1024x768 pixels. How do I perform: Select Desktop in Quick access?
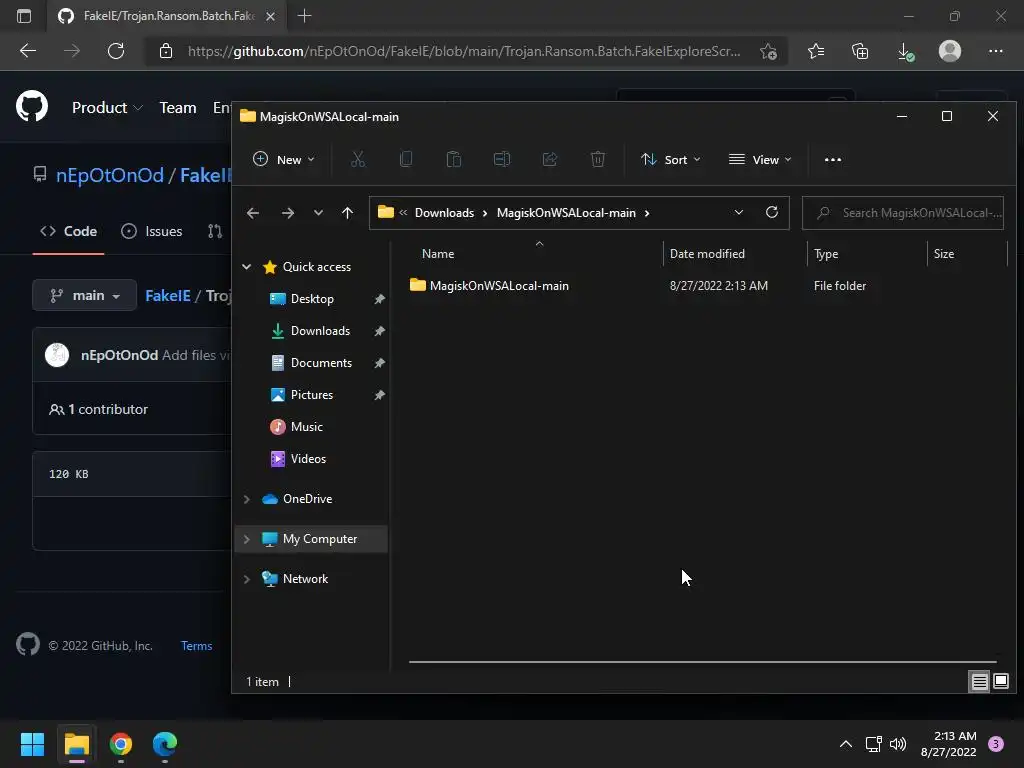tap(312, 298)
